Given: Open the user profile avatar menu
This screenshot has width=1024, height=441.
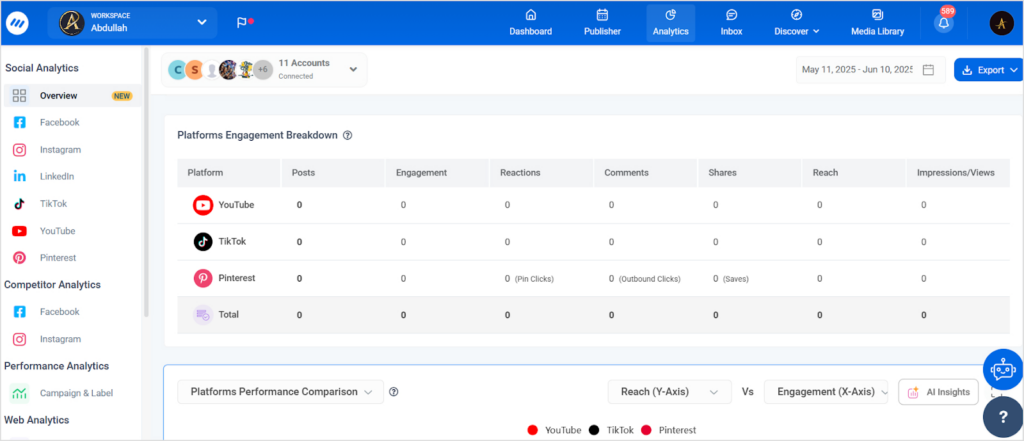Looking at the screenshot, I should coord(1001,23).
